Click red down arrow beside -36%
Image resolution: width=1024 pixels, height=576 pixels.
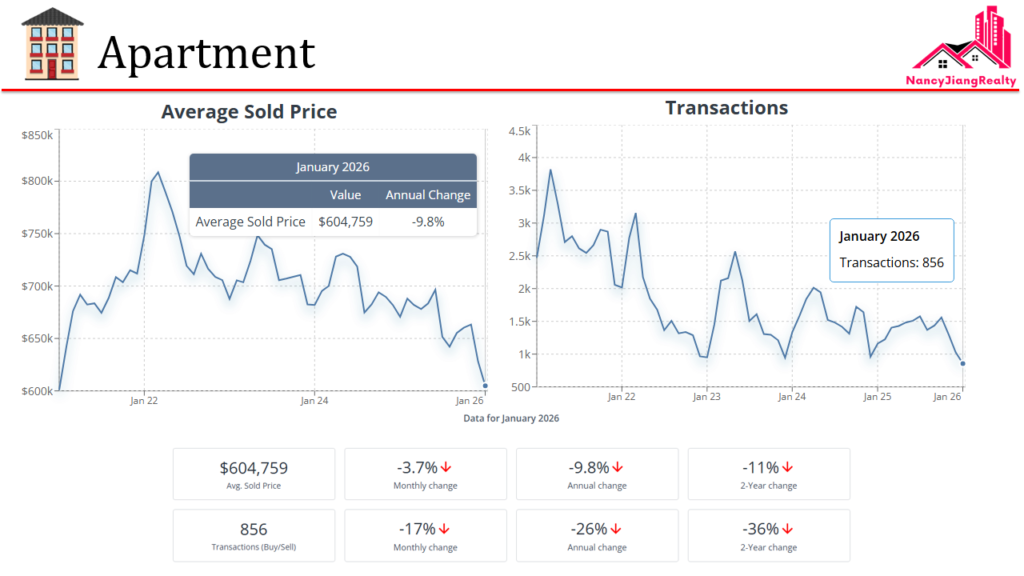point(788,529)
